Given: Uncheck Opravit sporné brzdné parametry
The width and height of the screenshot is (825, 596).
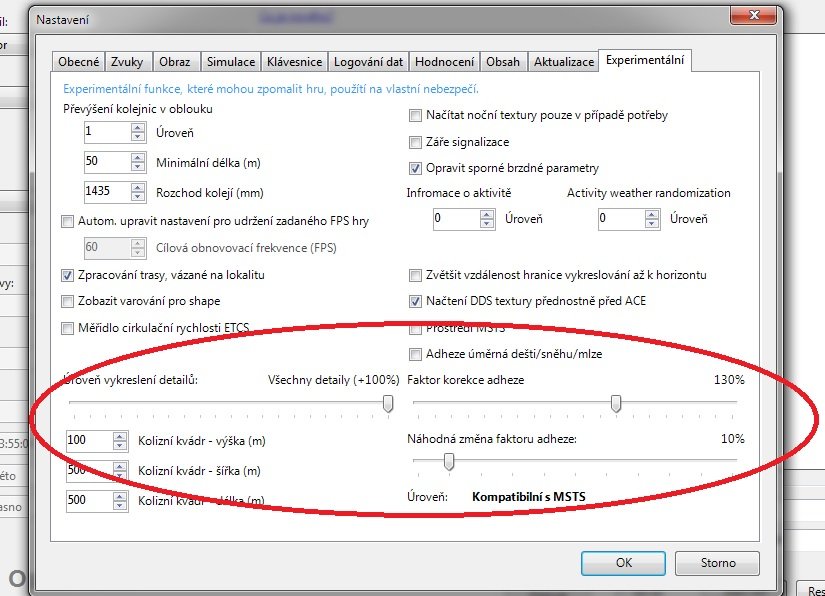Looking at the screenshot, I should (416, 168).
